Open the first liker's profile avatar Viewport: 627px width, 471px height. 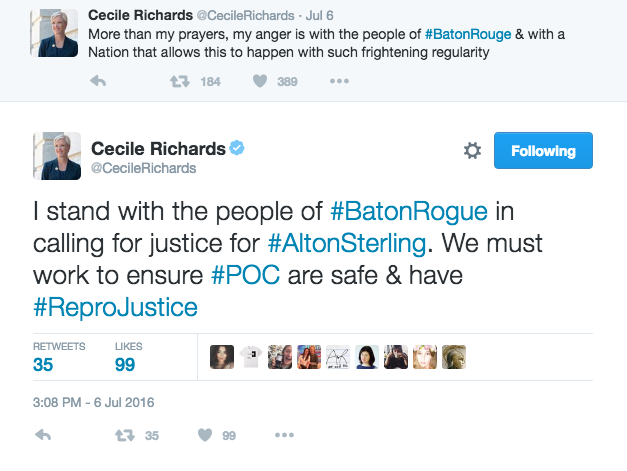pyautogui.click(x=222, y=357)
